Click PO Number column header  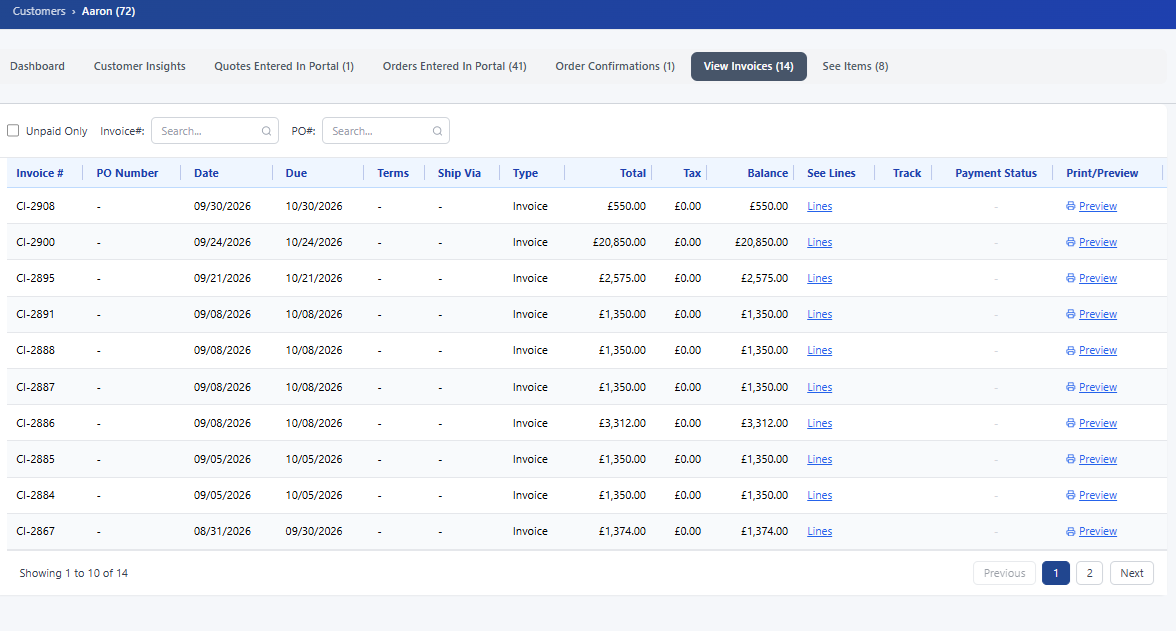click(128, 173)
